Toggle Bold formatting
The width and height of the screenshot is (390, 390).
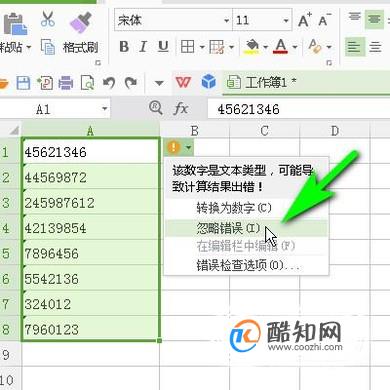124,47
